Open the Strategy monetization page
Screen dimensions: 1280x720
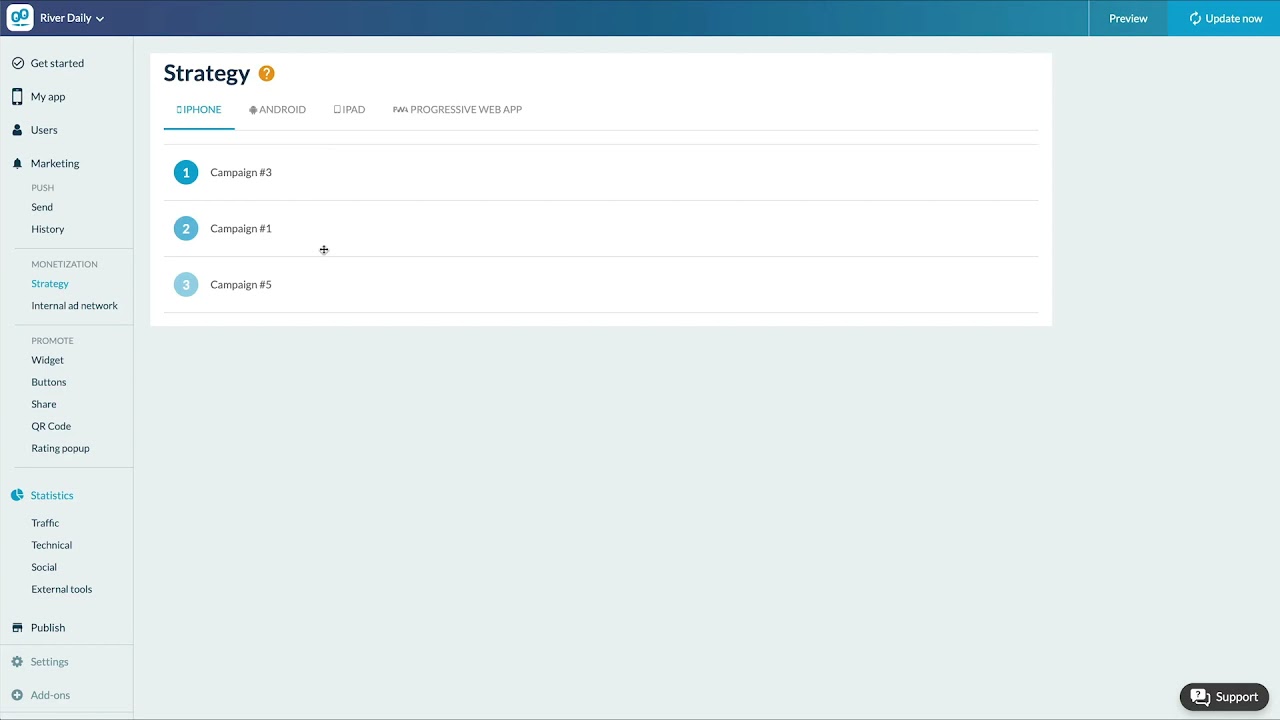pos(50,284)
